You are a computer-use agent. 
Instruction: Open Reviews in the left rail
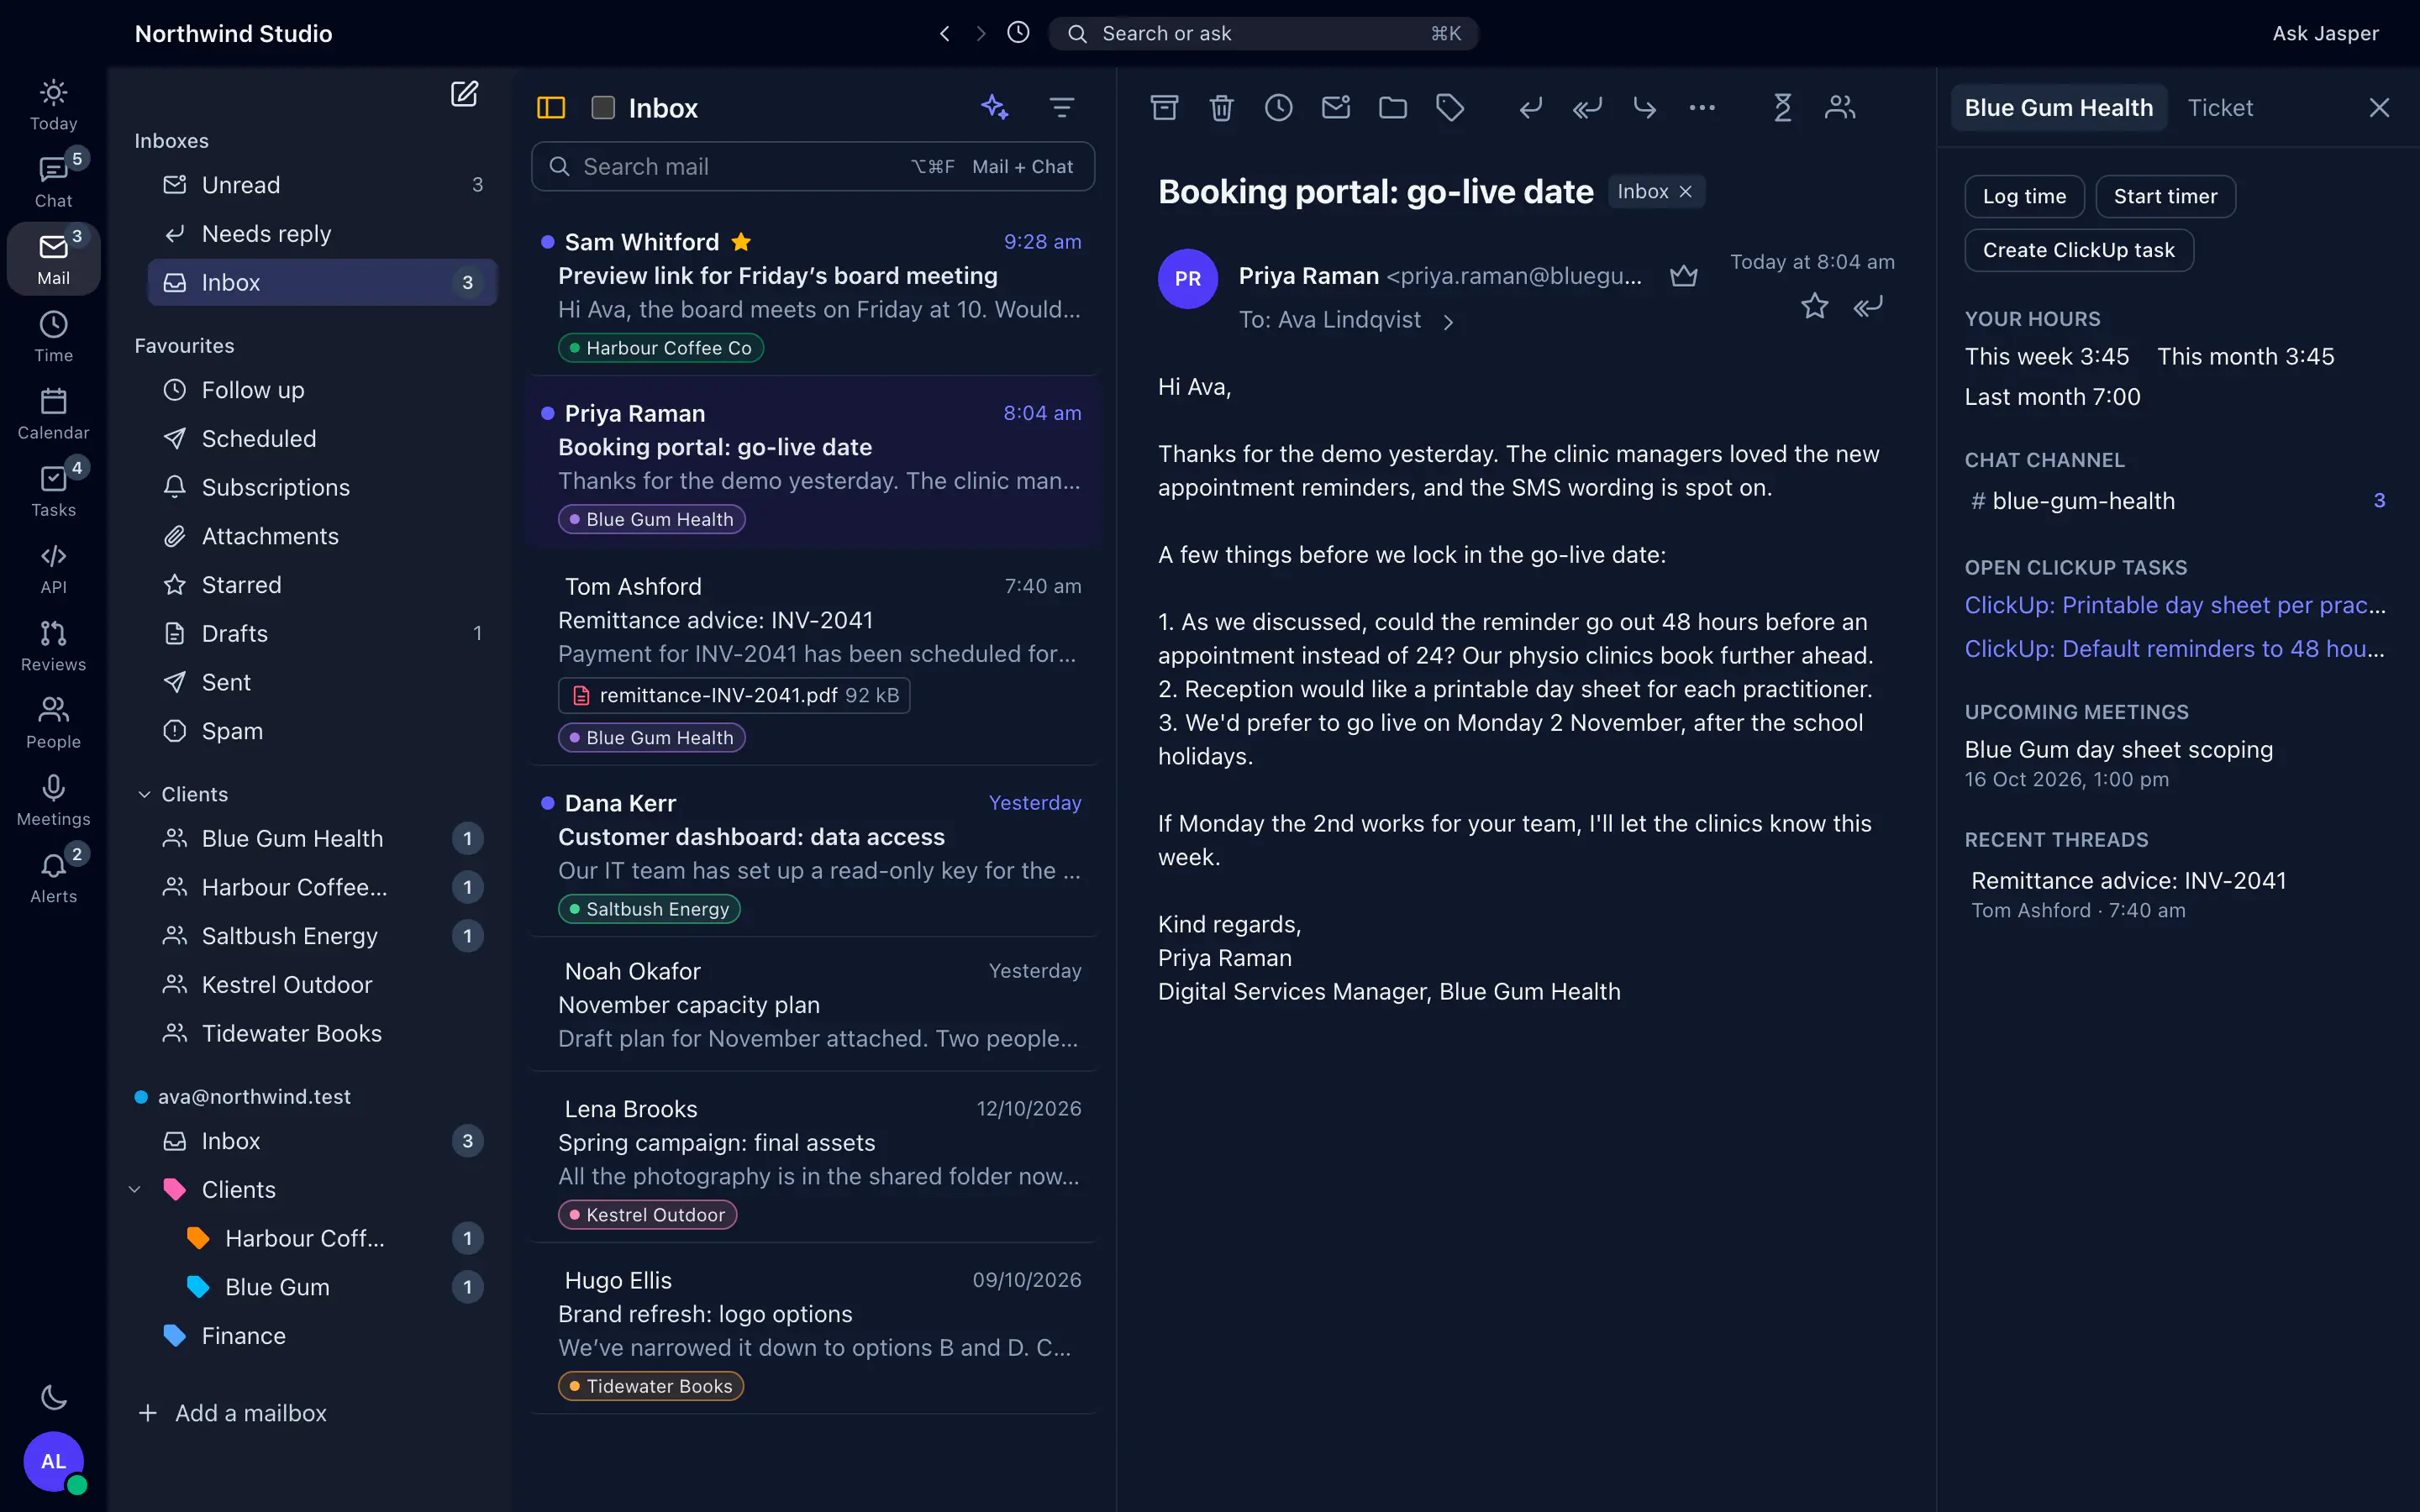(53, 646)
